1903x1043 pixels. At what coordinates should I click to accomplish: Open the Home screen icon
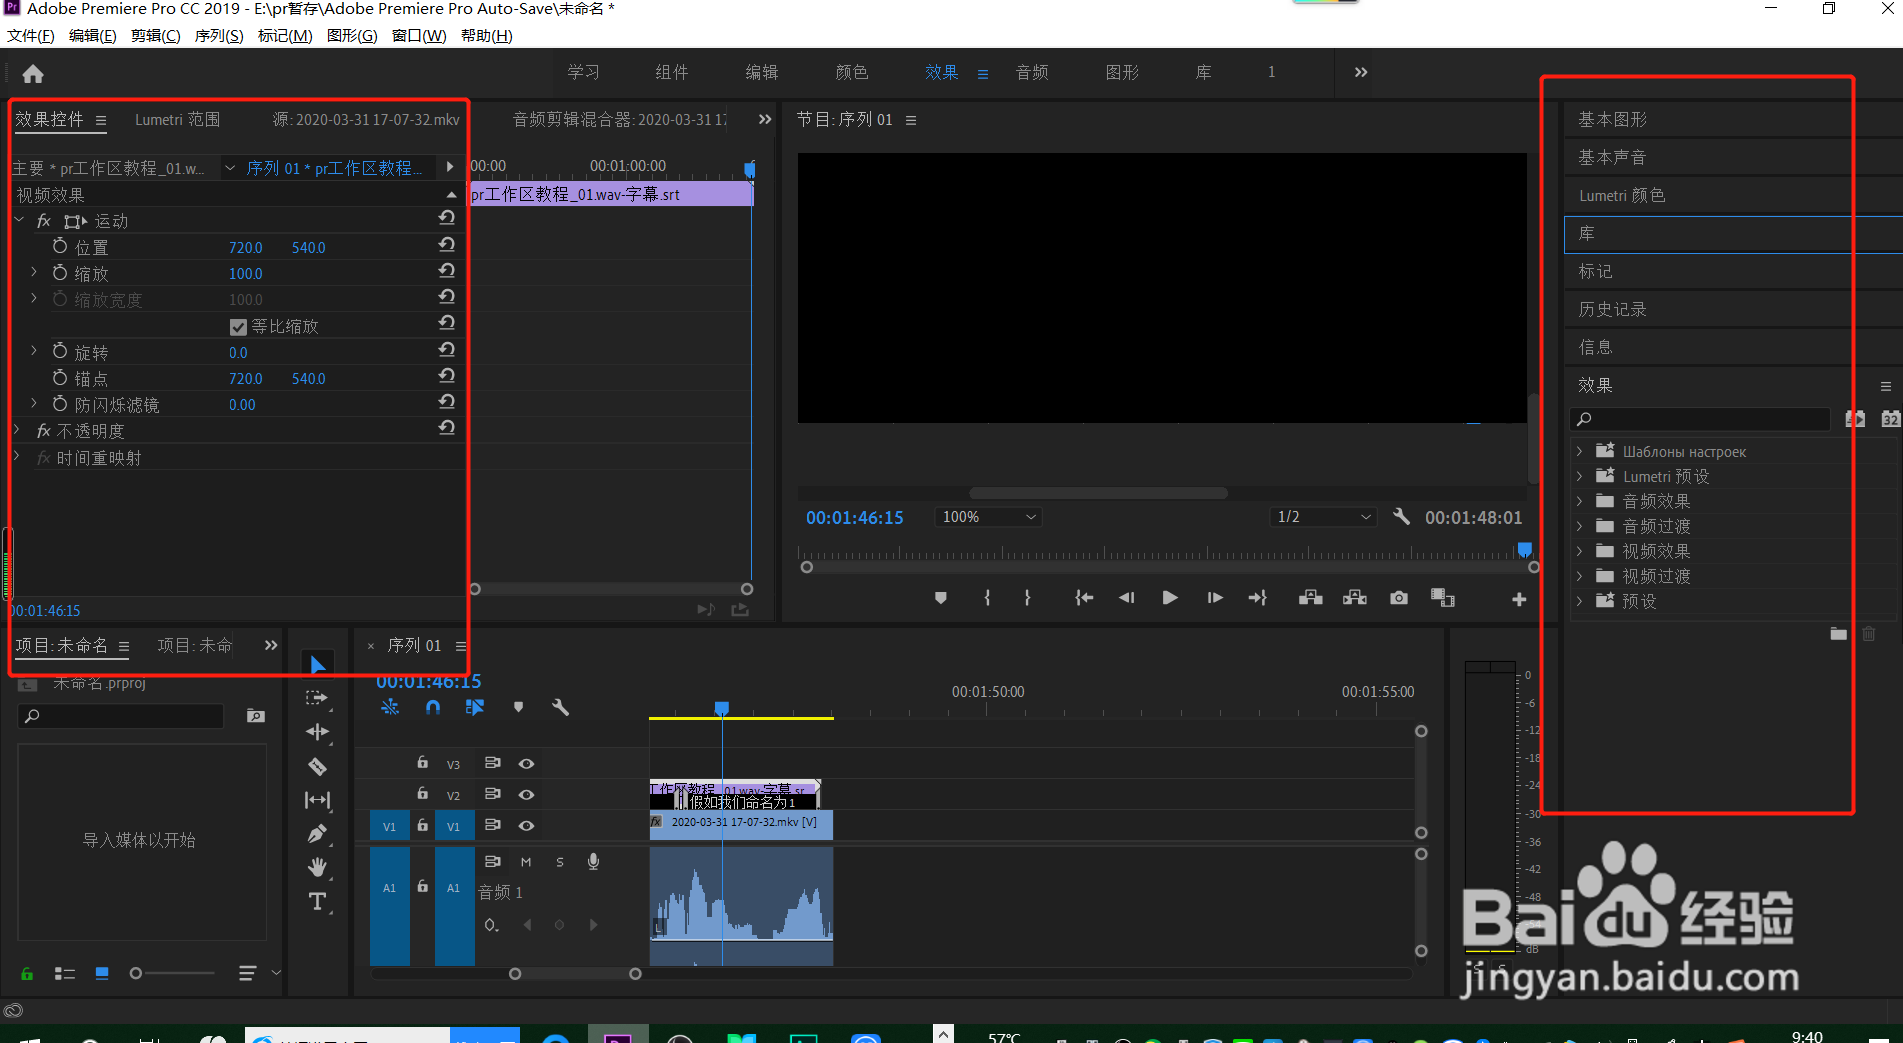click(x=33, y=74)
